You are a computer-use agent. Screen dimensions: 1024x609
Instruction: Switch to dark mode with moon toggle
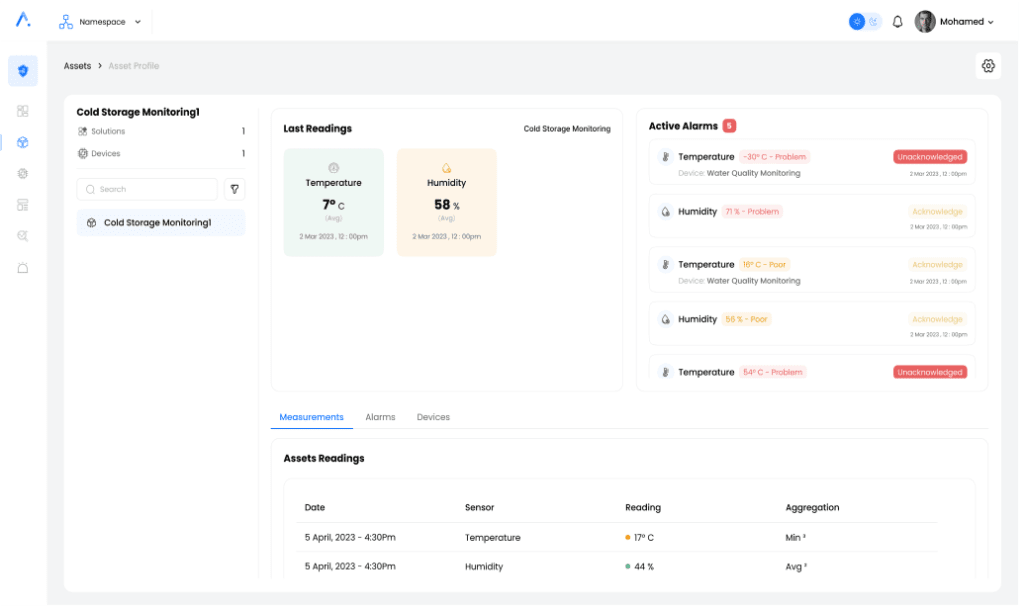click(x=873, y=22)
